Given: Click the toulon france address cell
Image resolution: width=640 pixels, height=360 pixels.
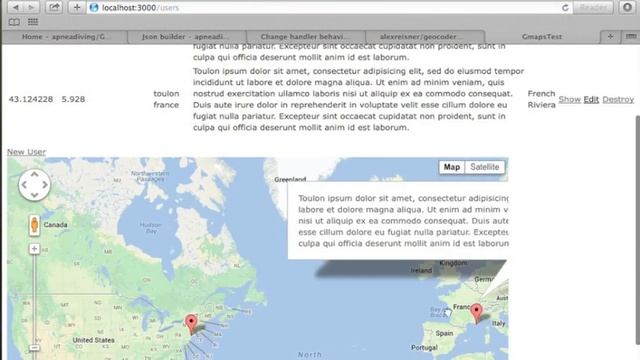Looking at the screenshot, I should click(x=166, y=99).
